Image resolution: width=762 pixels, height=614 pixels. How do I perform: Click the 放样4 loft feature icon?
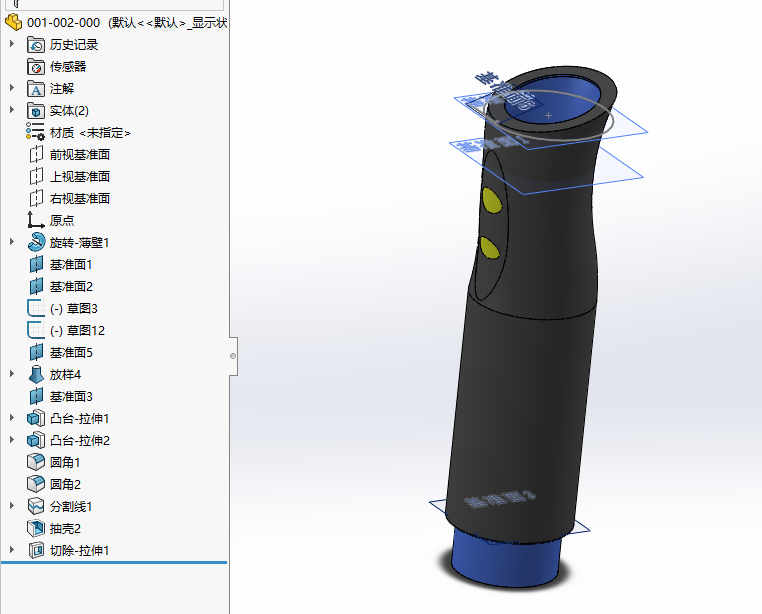click(36, 374)
